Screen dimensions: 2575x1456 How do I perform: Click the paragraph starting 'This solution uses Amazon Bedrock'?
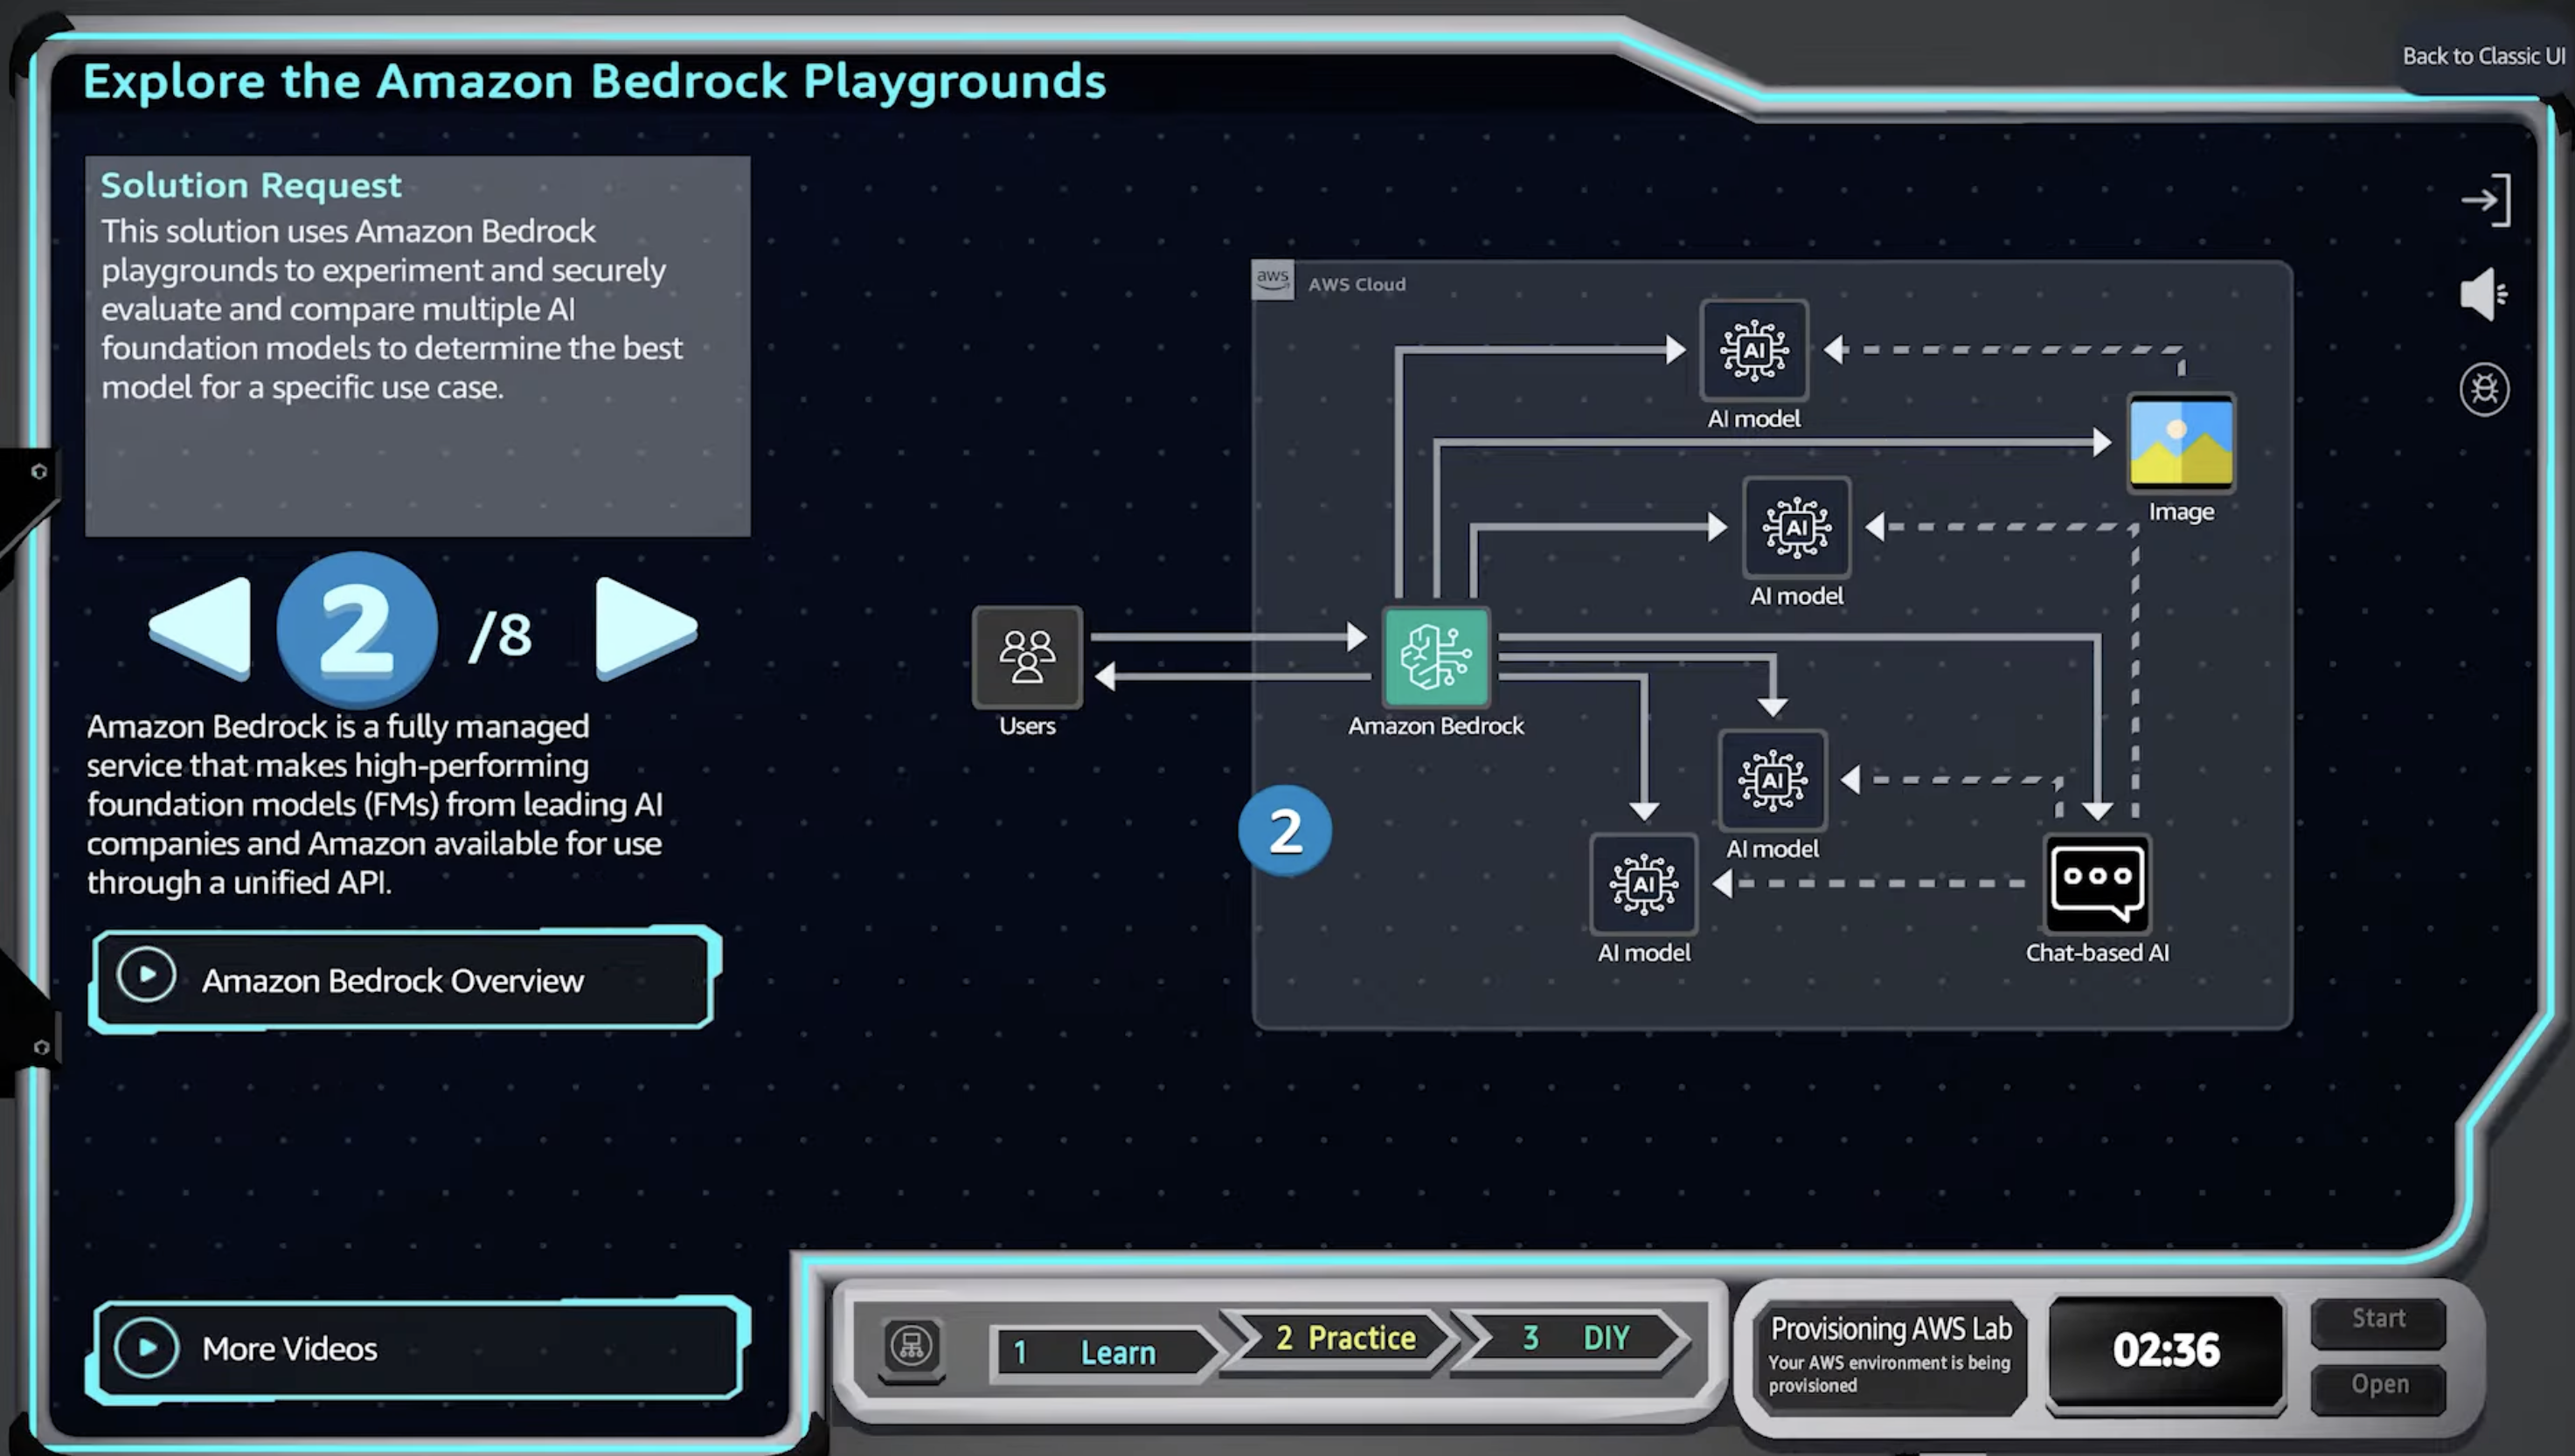point(392,309)
